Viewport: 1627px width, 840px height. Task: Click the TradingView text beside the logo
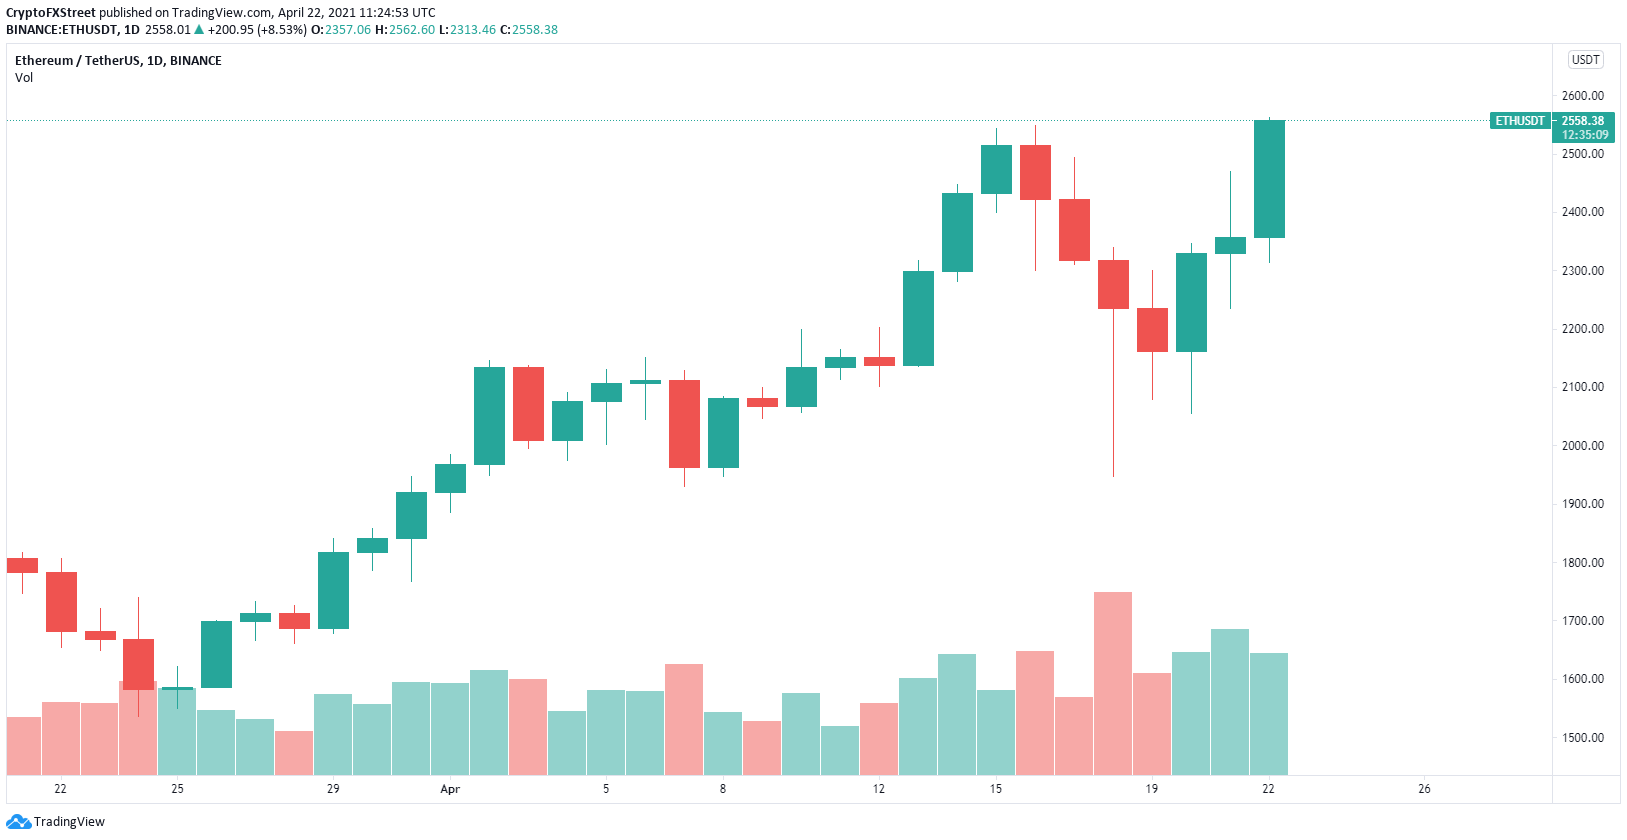pos(69,822)
